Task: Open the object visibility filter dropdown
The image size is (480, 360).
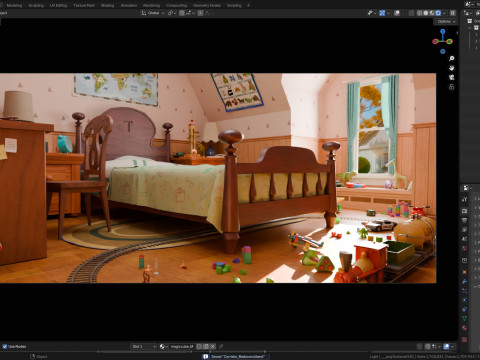Action: click(x=372, y=13)
